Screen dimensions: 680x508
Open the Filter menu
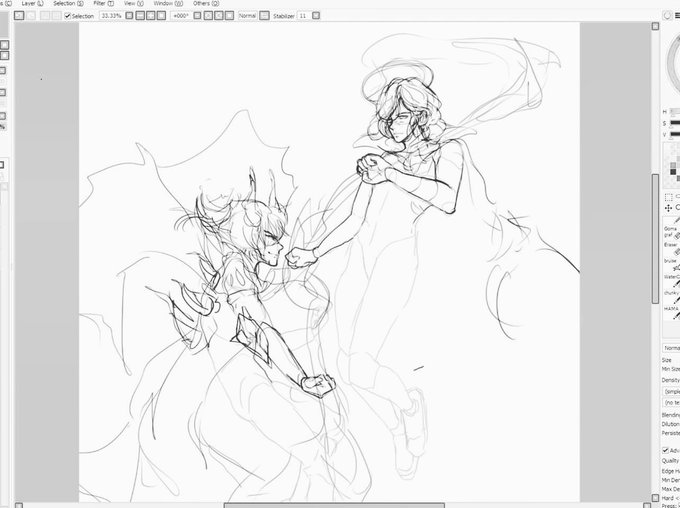click(104, 3)
